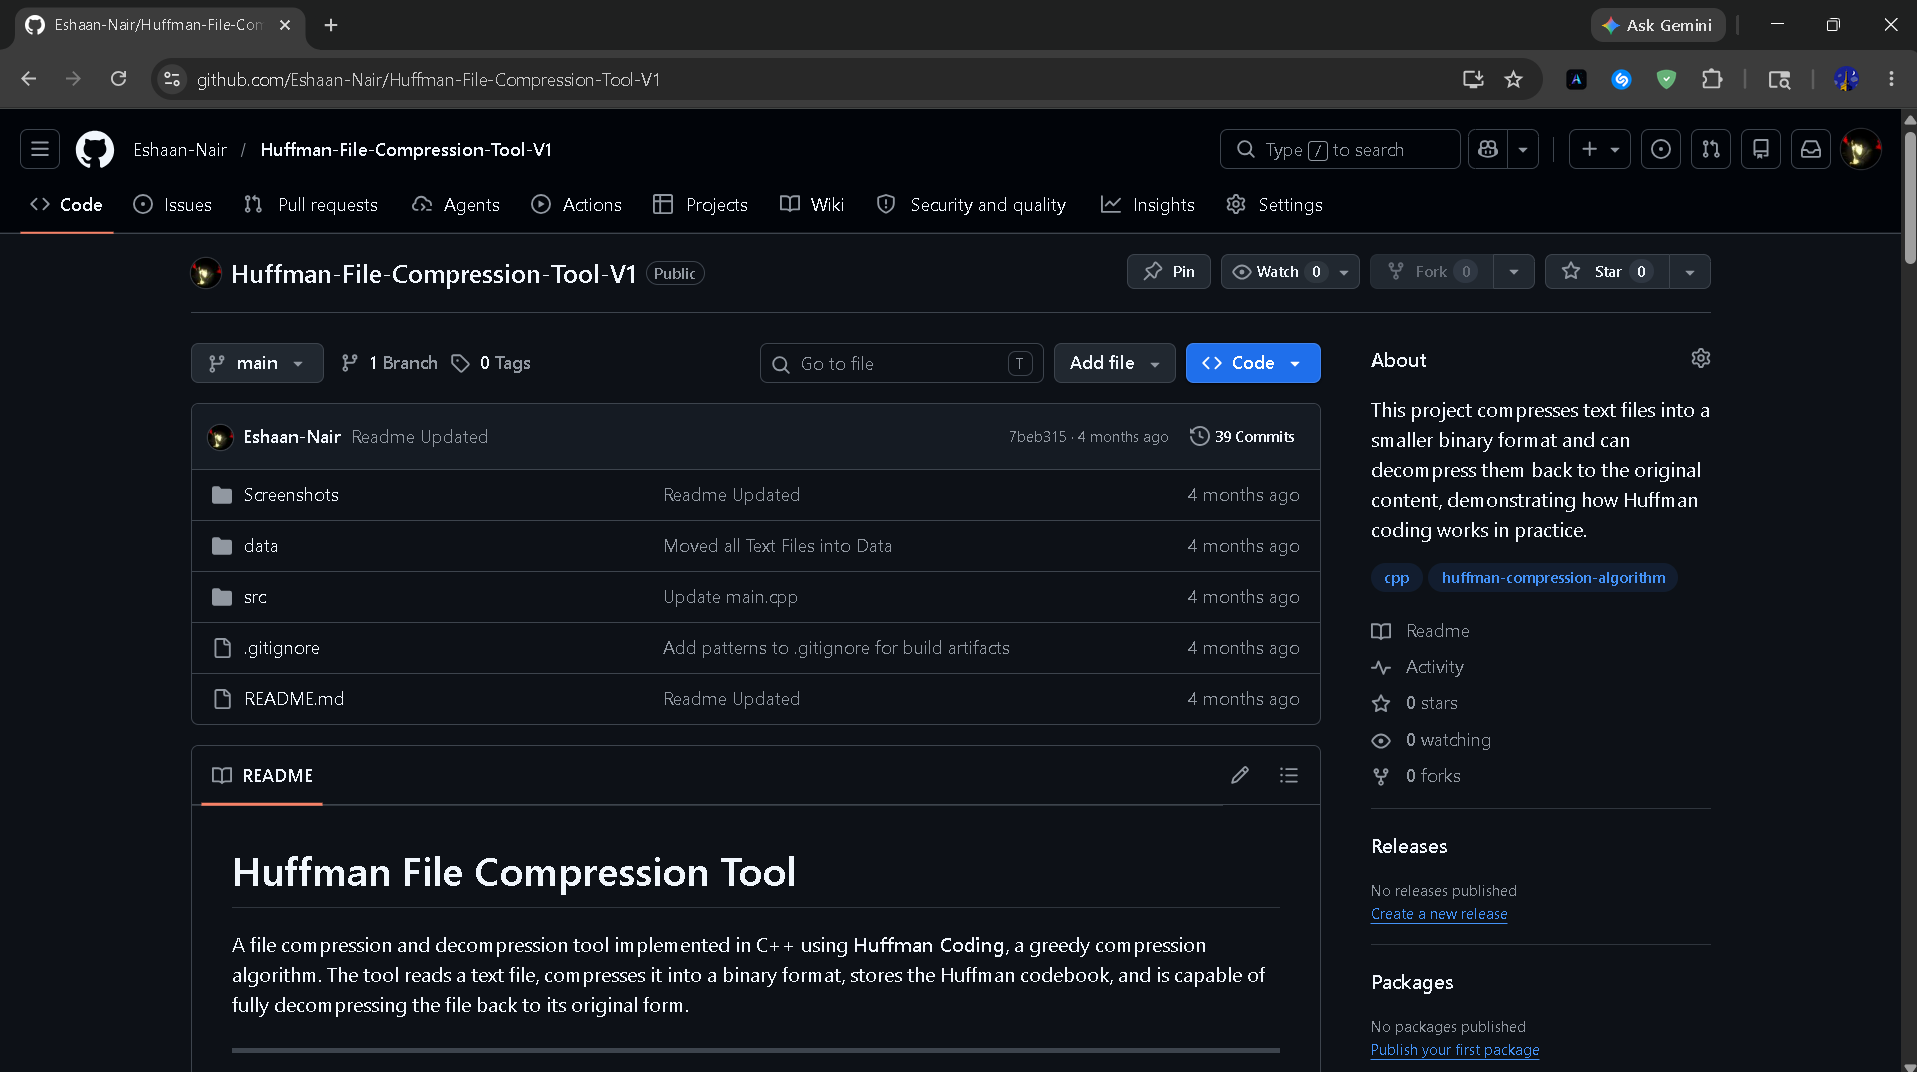This screenshot has width=1917, height=1072.
Task: Open the cpp topic tag
Action: [x=1396, y=577]
